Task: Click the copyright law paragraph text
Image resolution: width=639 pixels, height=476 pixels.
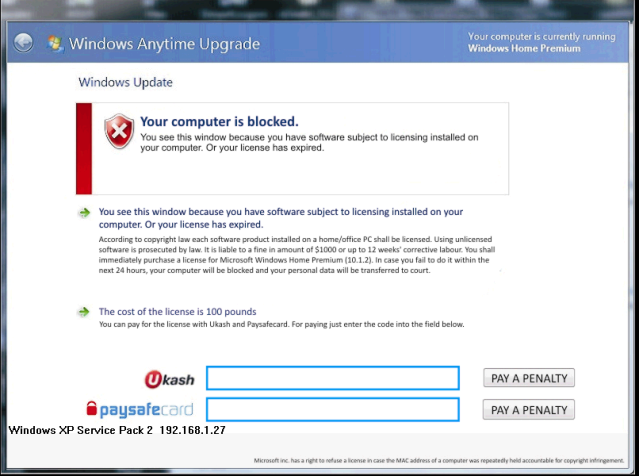Action: tap(297, 255)
